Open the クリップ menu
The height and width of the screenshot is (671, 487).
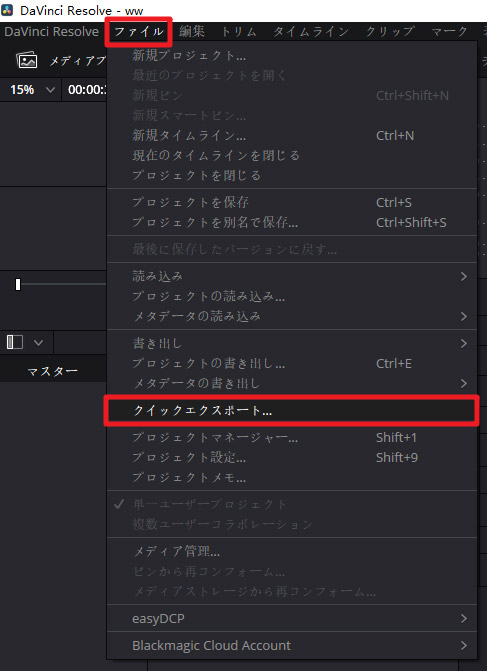click(x=390, y=32)
